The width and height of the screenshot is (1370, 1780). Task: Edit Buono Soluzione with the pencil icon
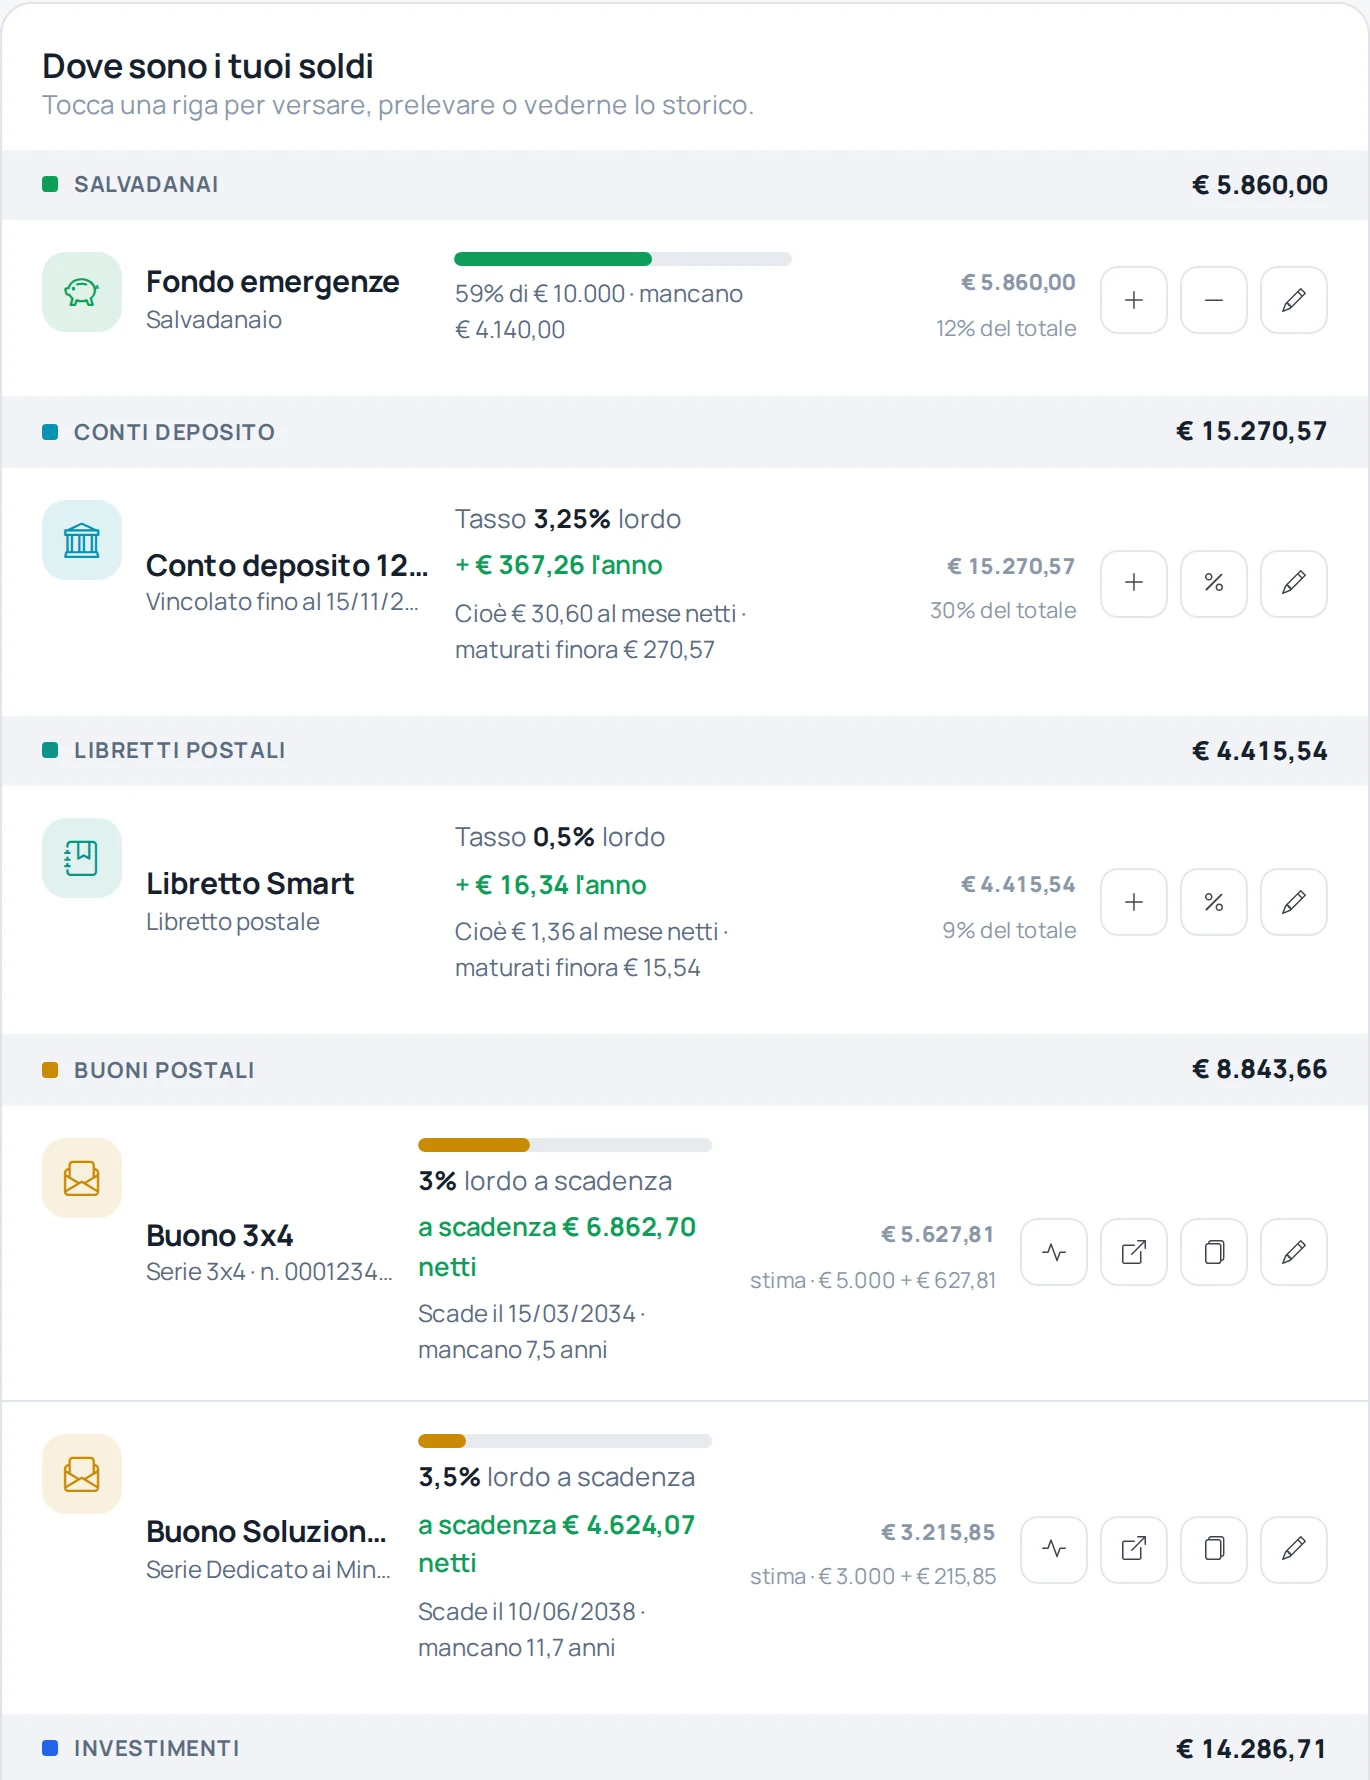point(1294,1549)
